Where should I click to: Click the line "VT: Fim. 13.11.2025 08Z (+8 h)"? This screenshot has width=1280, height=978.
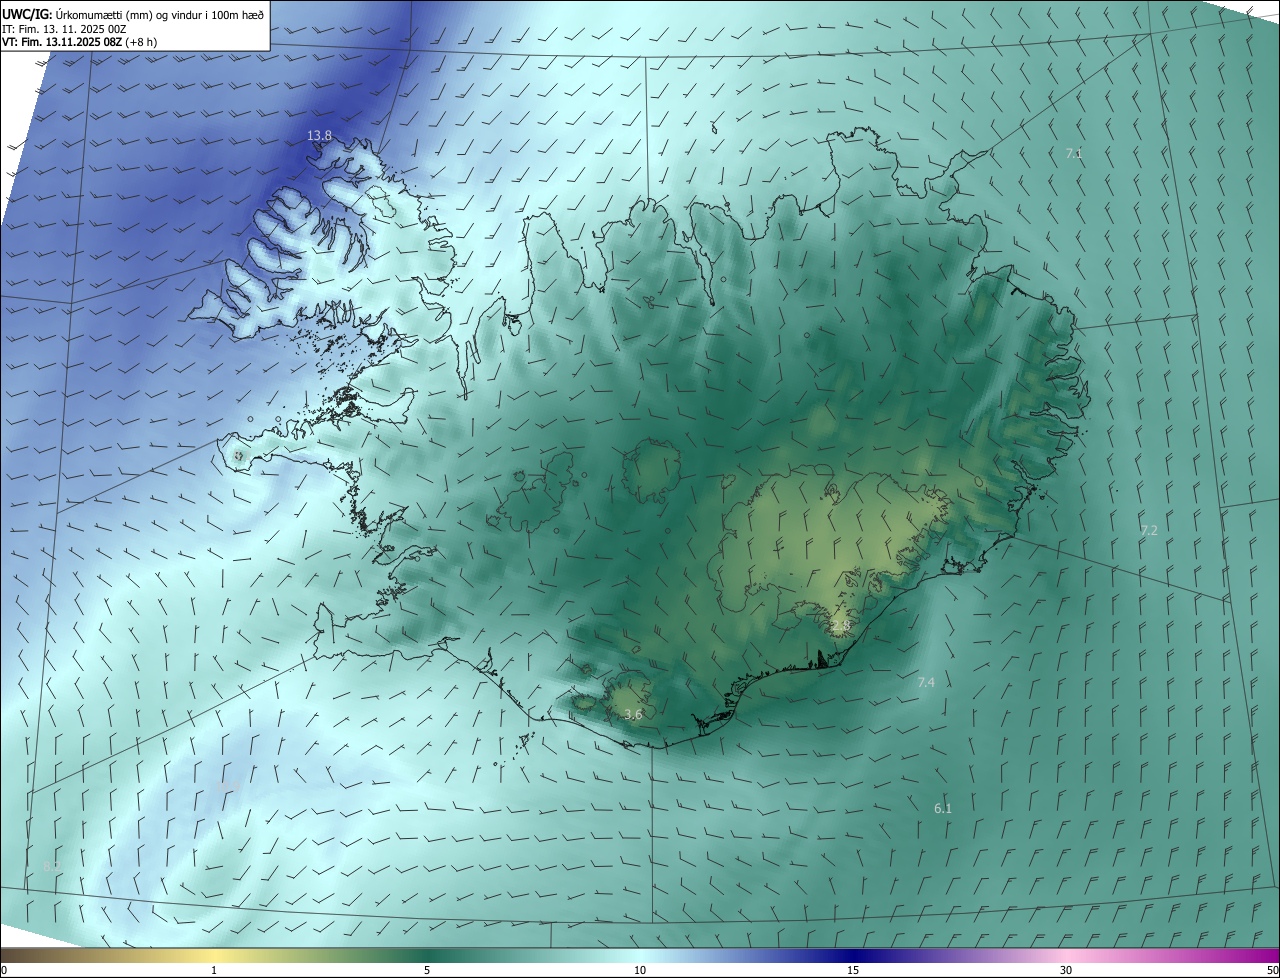point(80,42)
